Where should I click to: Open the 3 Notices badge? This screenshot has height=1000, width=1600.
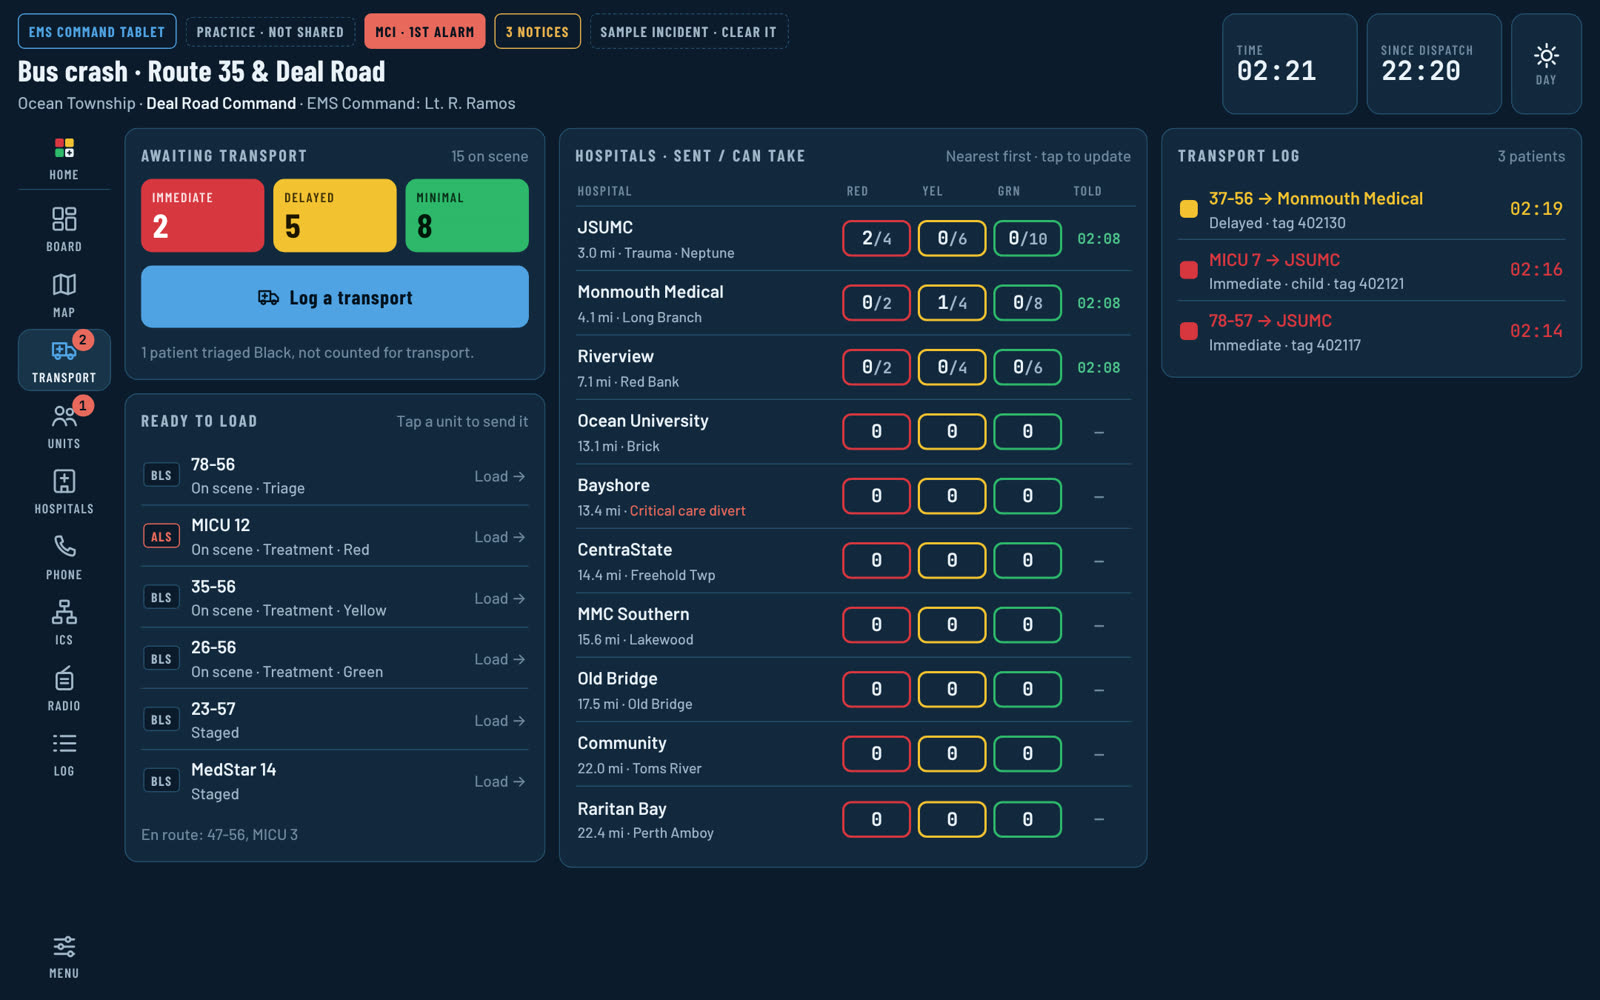pyautogui.click(x=537, y=32)
